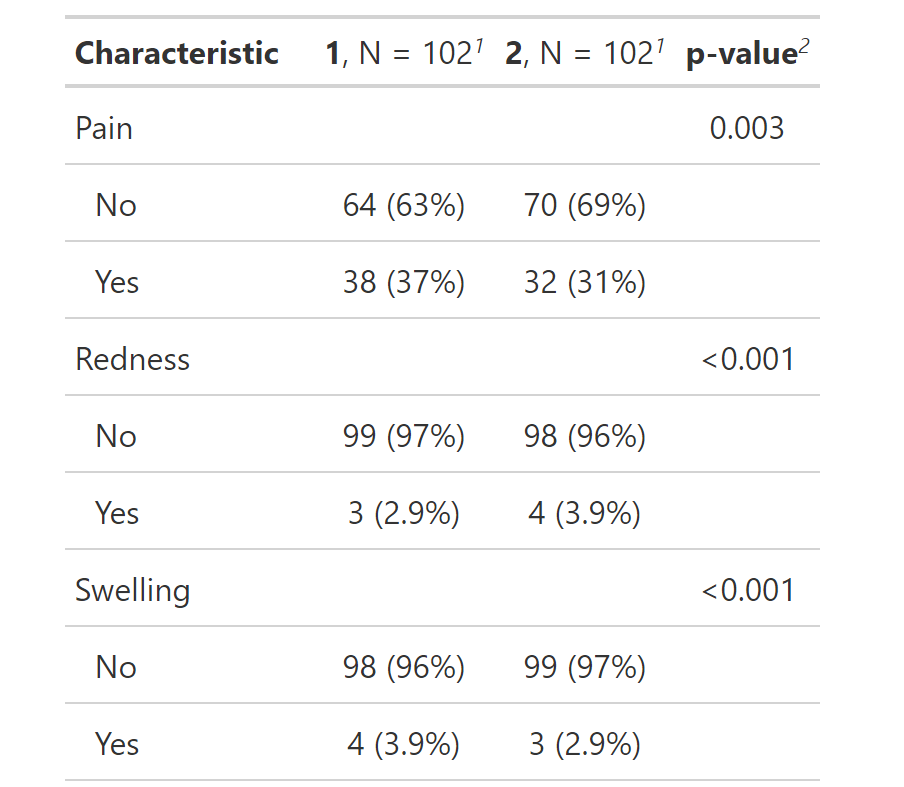This screenshot has width=904, height=787.
Task: Open footnote 1 beside group 1 header
Action: coord(479,46)
